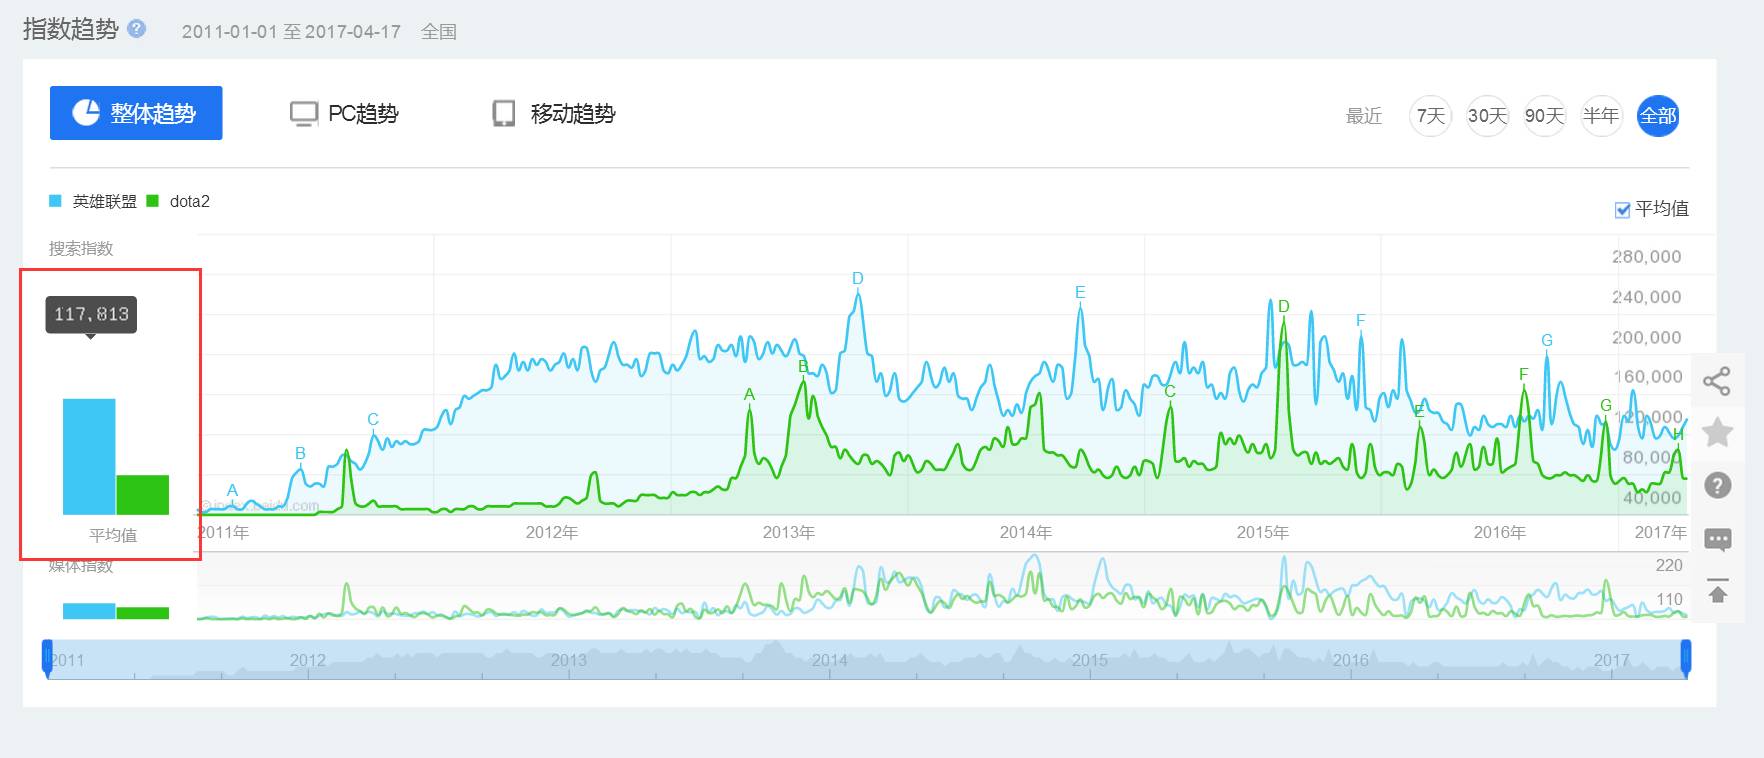This screenshot has height=758, width=1764.
Task: Toggle the 平均值 checkbox
Action: click(x=1622, y=210)
